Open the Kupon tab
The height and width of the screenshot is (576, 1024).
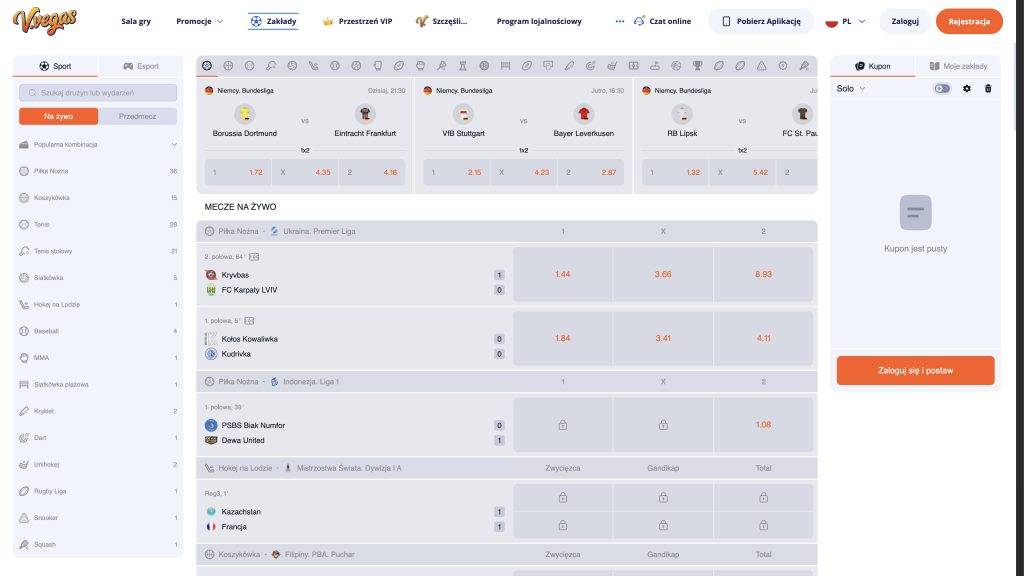872,66
